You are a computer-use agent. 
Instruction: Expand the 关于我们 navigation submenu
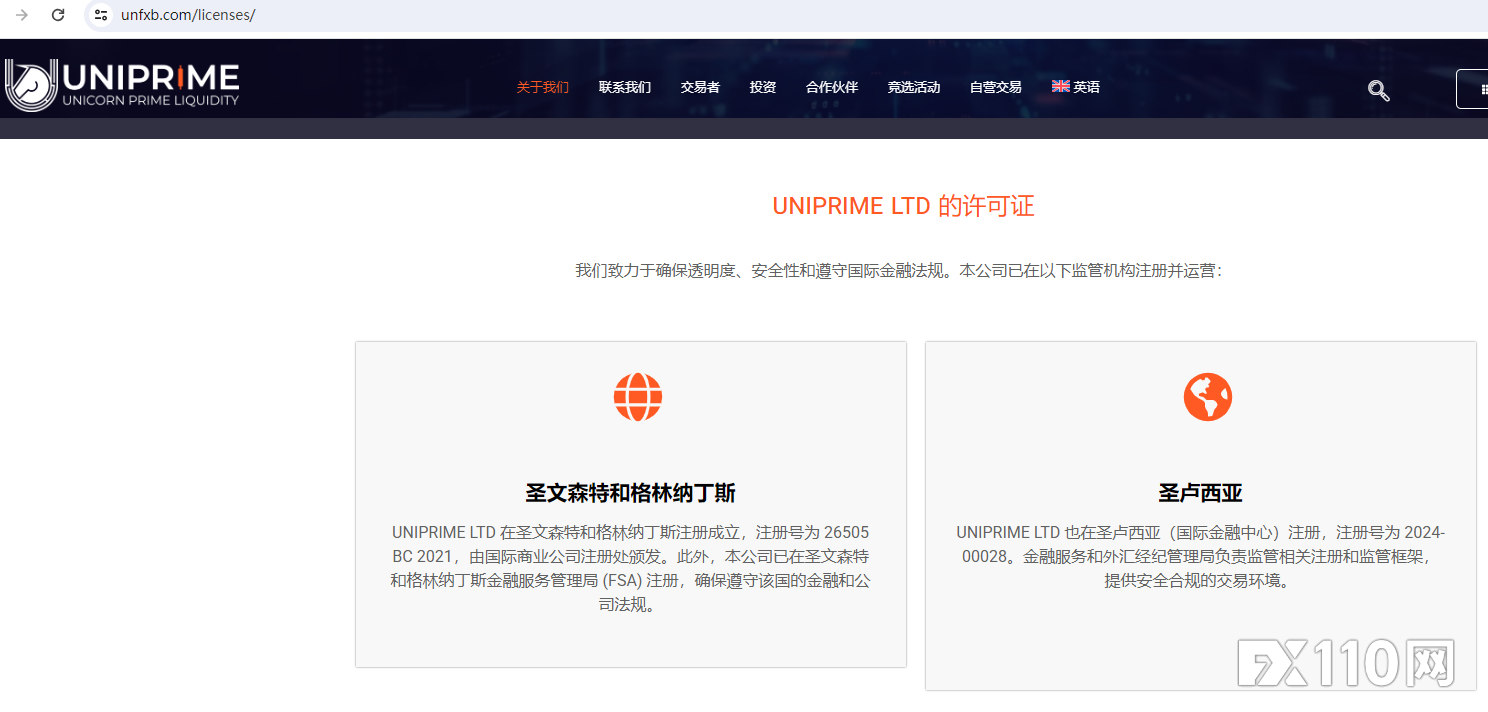tap(542, 86)
